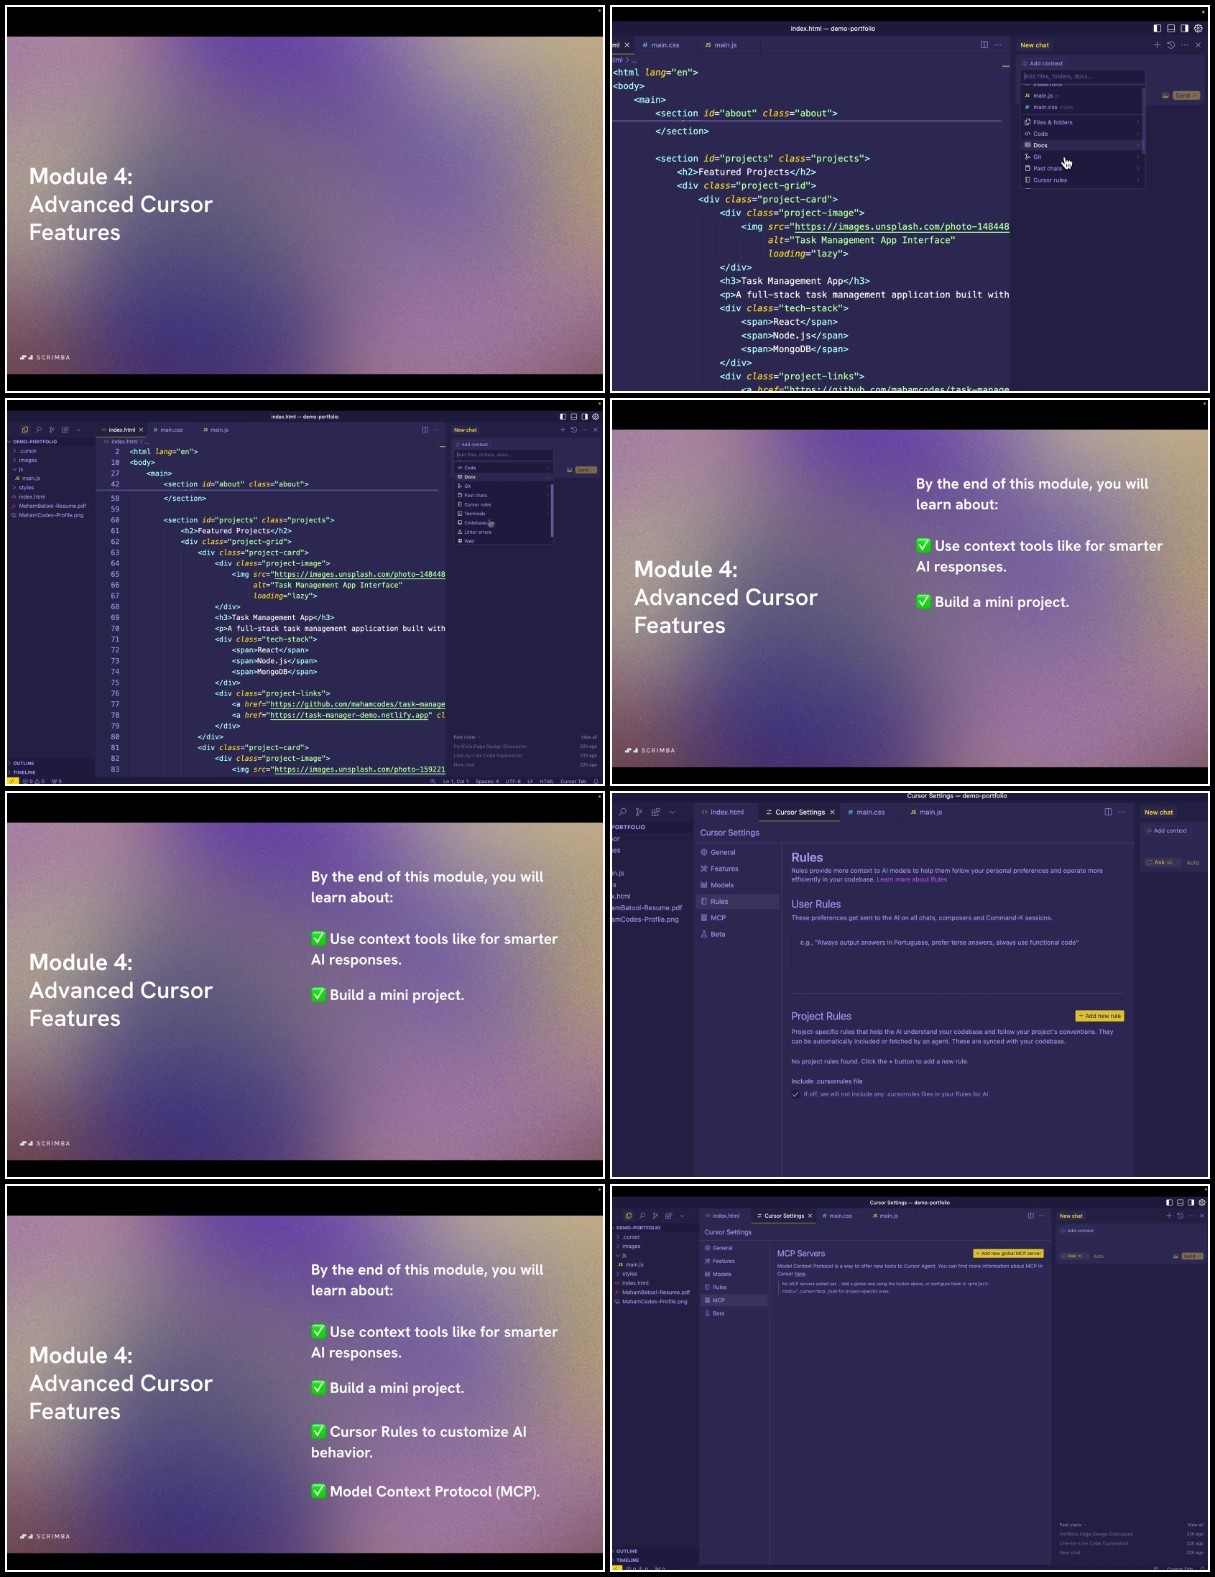Open Extensions icon in line-numbered editor window
The width and height of the screenshot is (1215, 1577).
point(65,430)
